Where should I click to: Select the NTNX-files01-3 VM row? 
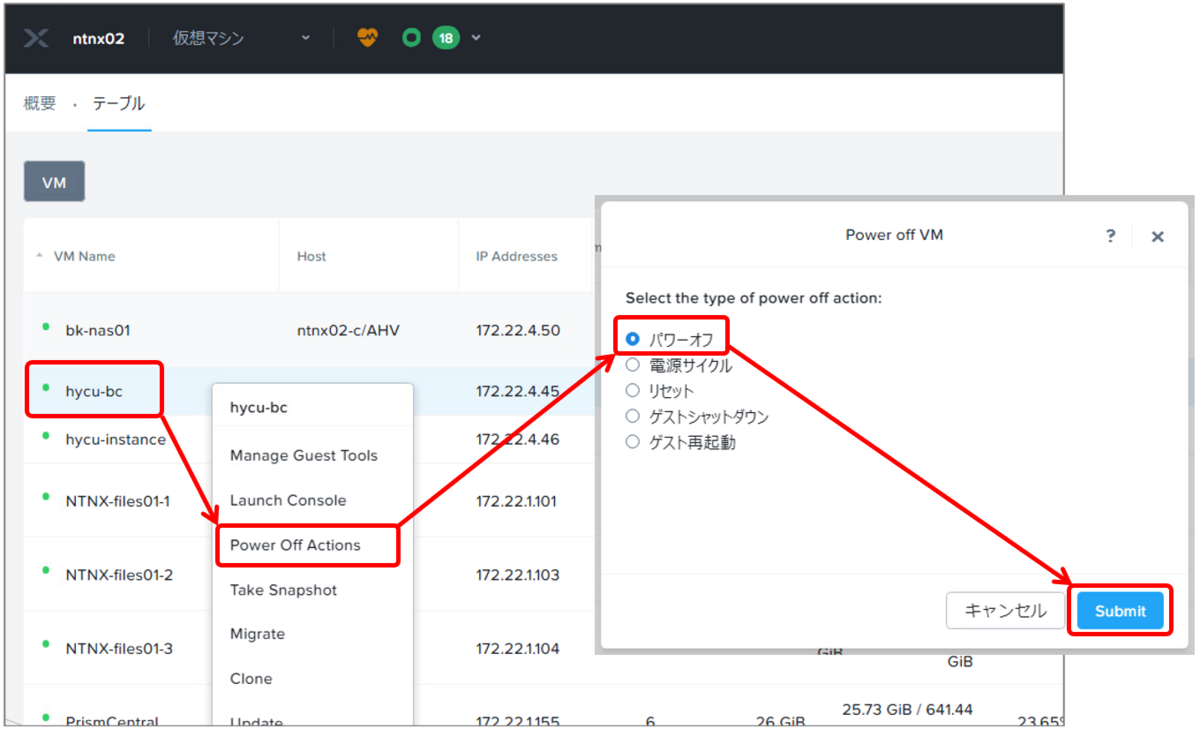click(119, 648)
